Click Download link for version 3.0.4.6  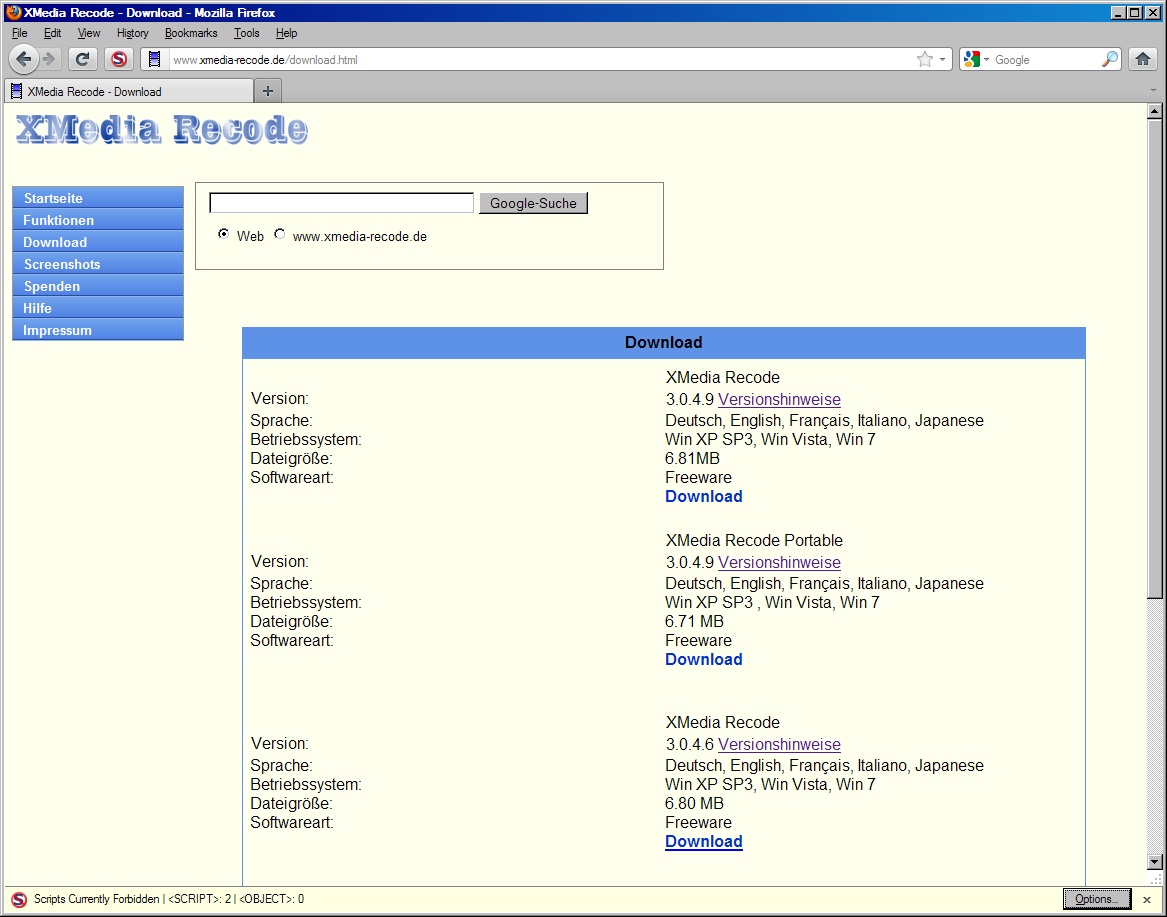tap(703, 841)
